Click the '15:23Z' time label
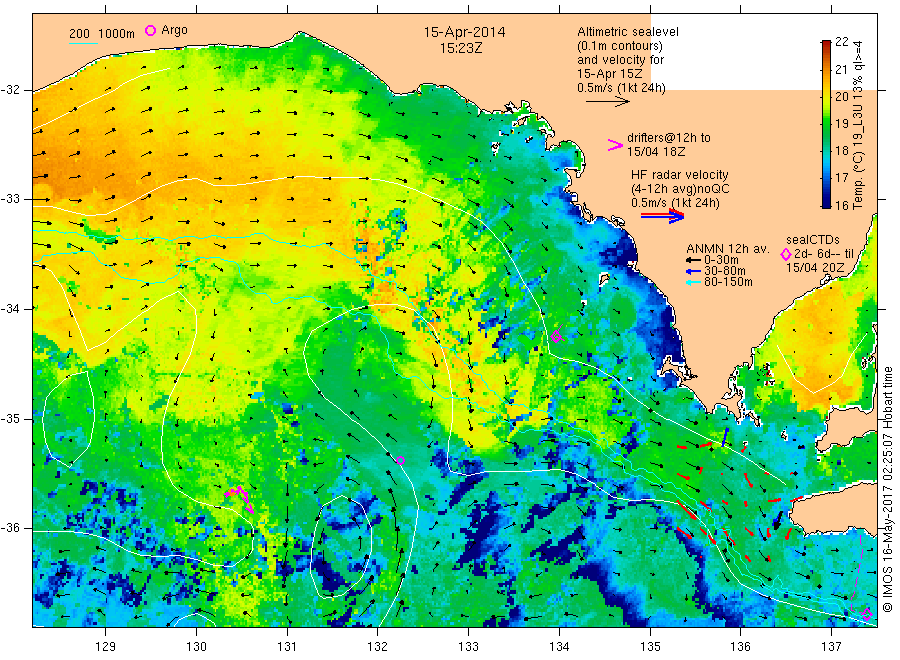This screenshot has height=660, width=900. coord(461,48)
